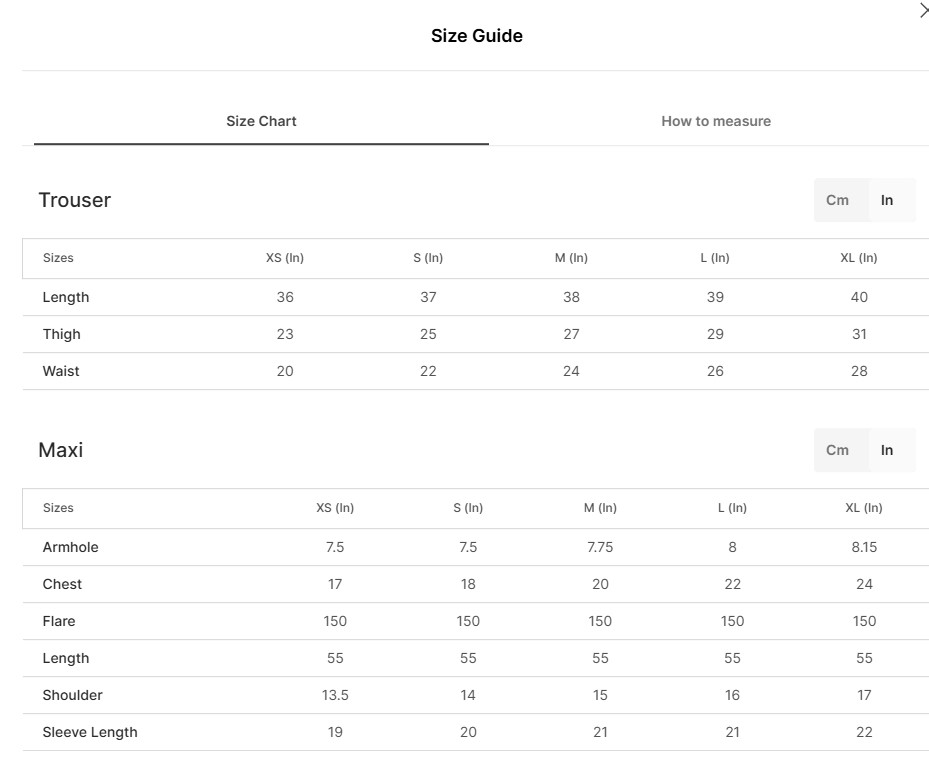Viewport: 929px width, 765px height.
Task: Switch Maxi table units to Cm
Action: (837, 450)
